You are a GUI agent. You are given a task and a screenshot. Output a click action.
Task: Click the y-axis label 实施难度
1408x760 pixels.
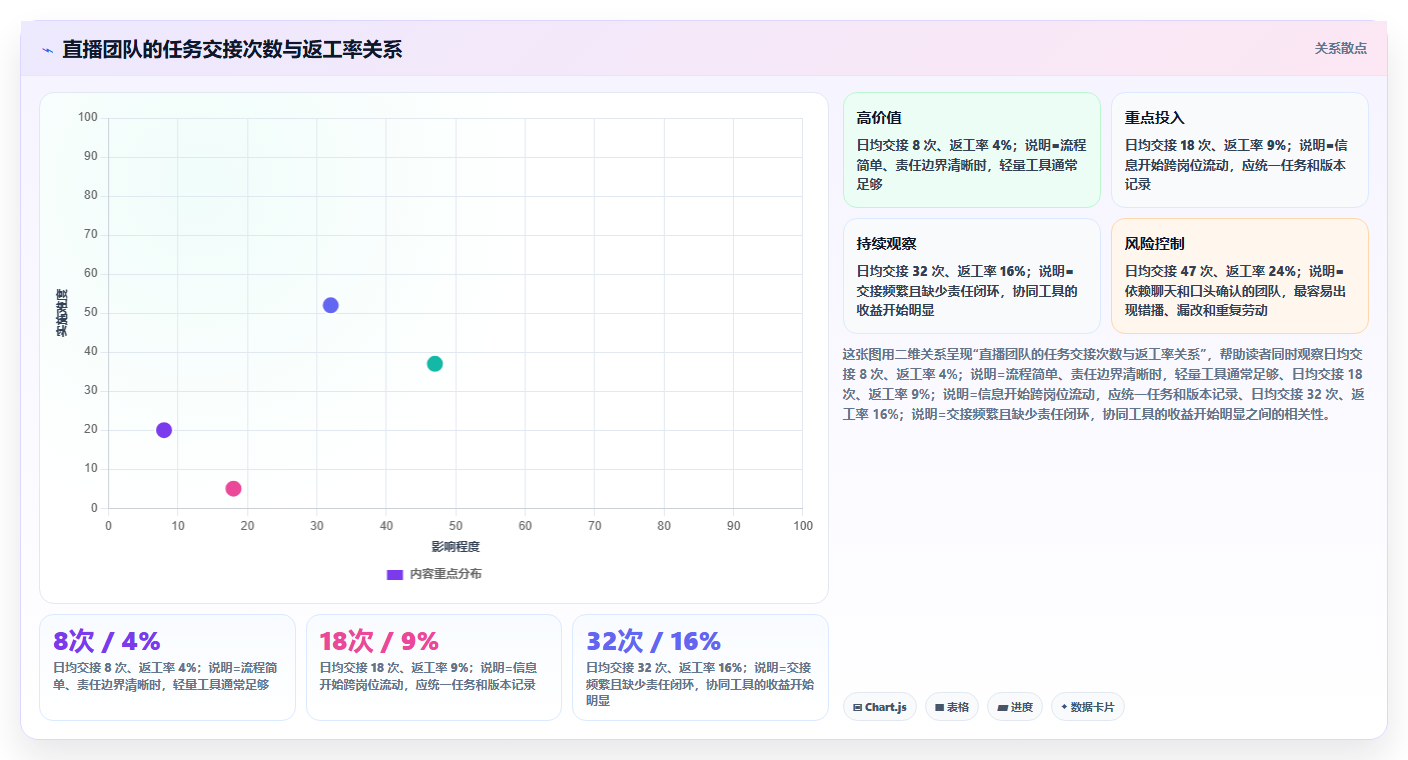point(62,312)
